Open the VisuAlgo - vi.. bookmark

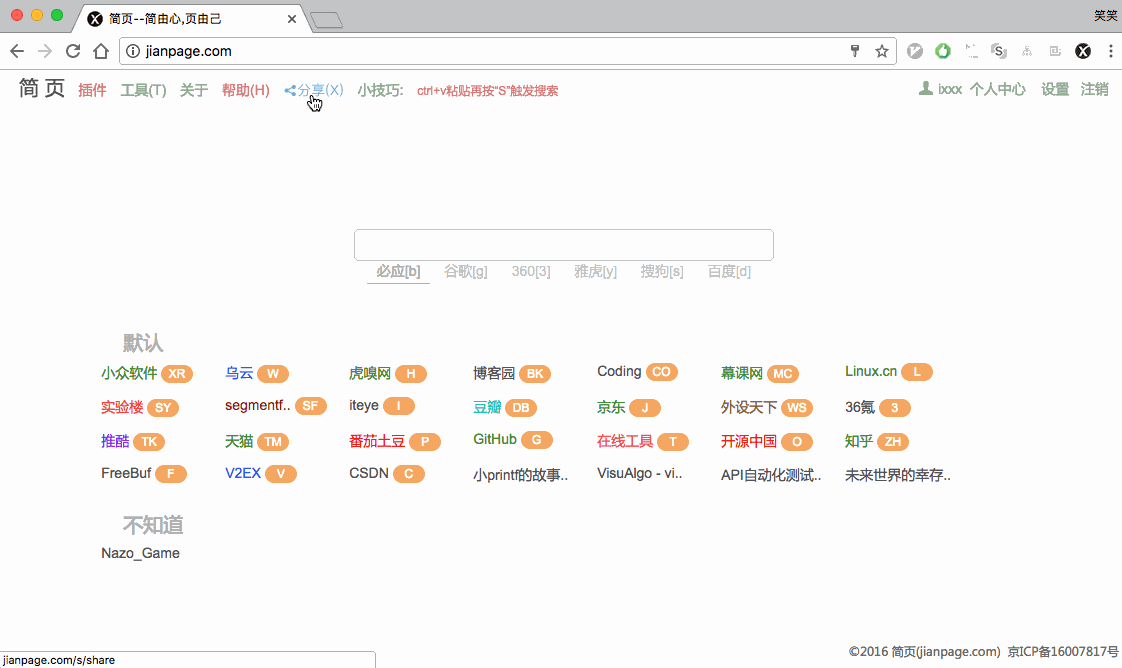click(x=640, y=473)
